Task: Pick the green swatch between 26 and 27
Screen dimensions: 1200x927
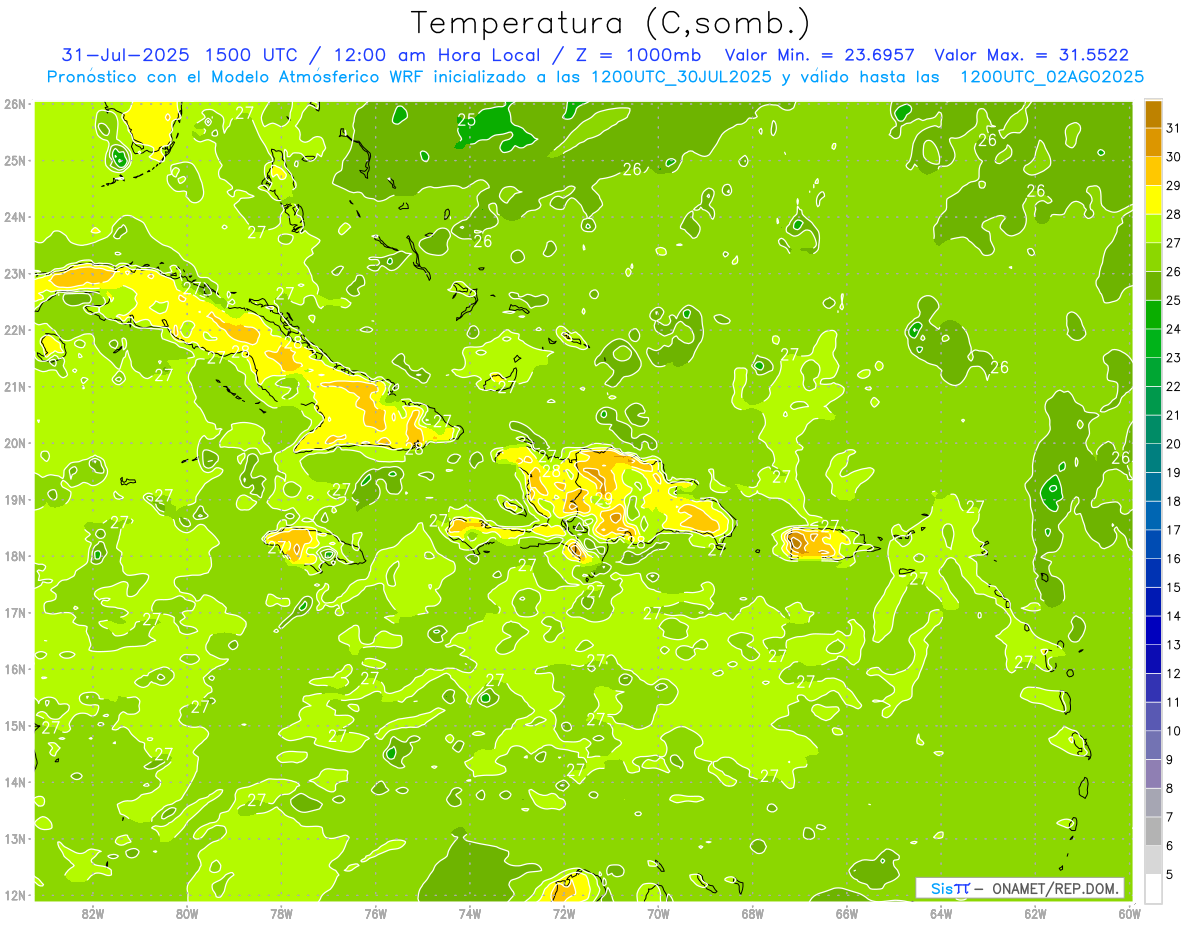Action: (x=1153, y=257)
